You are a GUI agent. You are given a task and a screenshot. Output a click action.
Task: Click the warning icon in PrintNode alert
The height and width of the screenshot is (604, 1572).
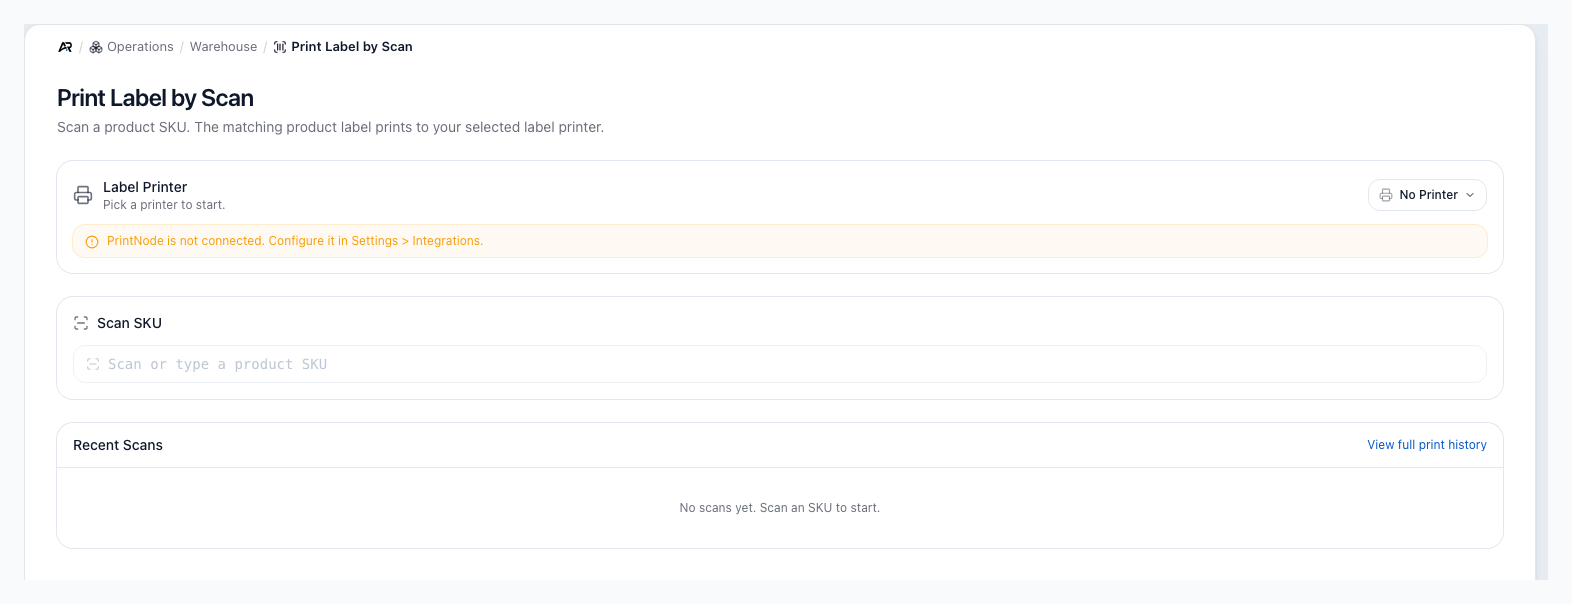point(92,242)
